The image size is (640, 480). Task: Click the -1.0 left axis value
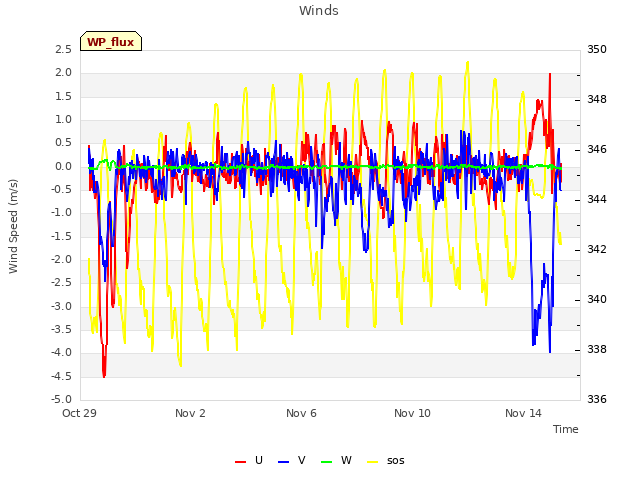(61, 213)
